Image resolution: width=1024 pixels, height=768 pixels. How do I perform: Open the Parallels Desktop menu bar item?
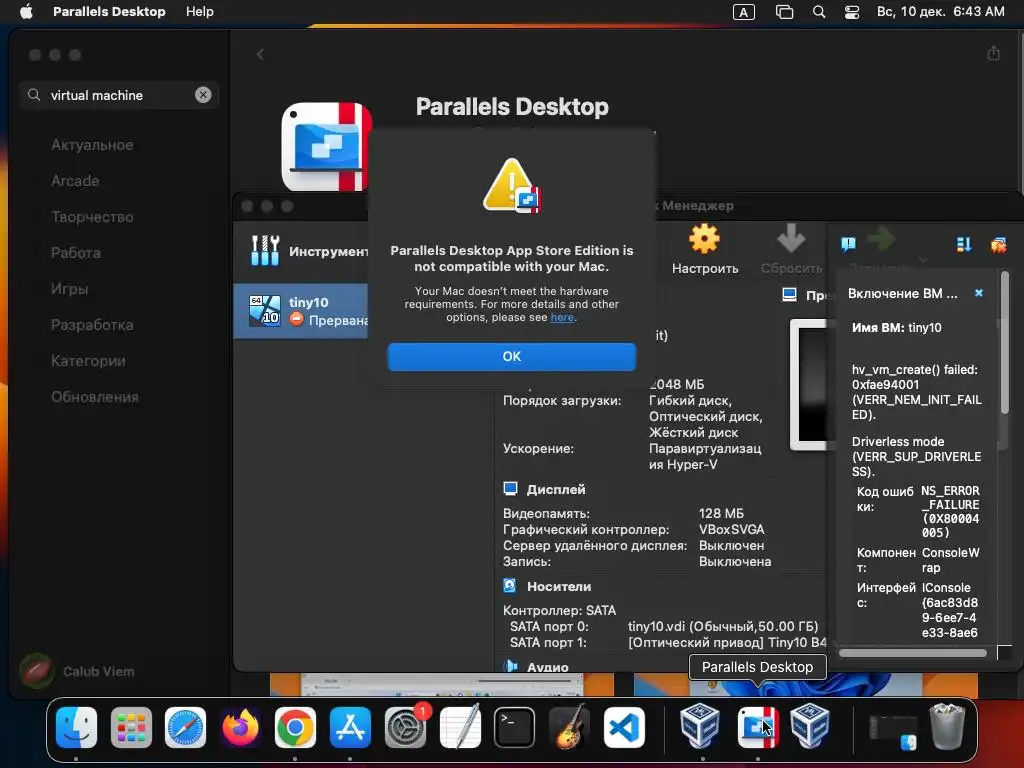(109, 12)
